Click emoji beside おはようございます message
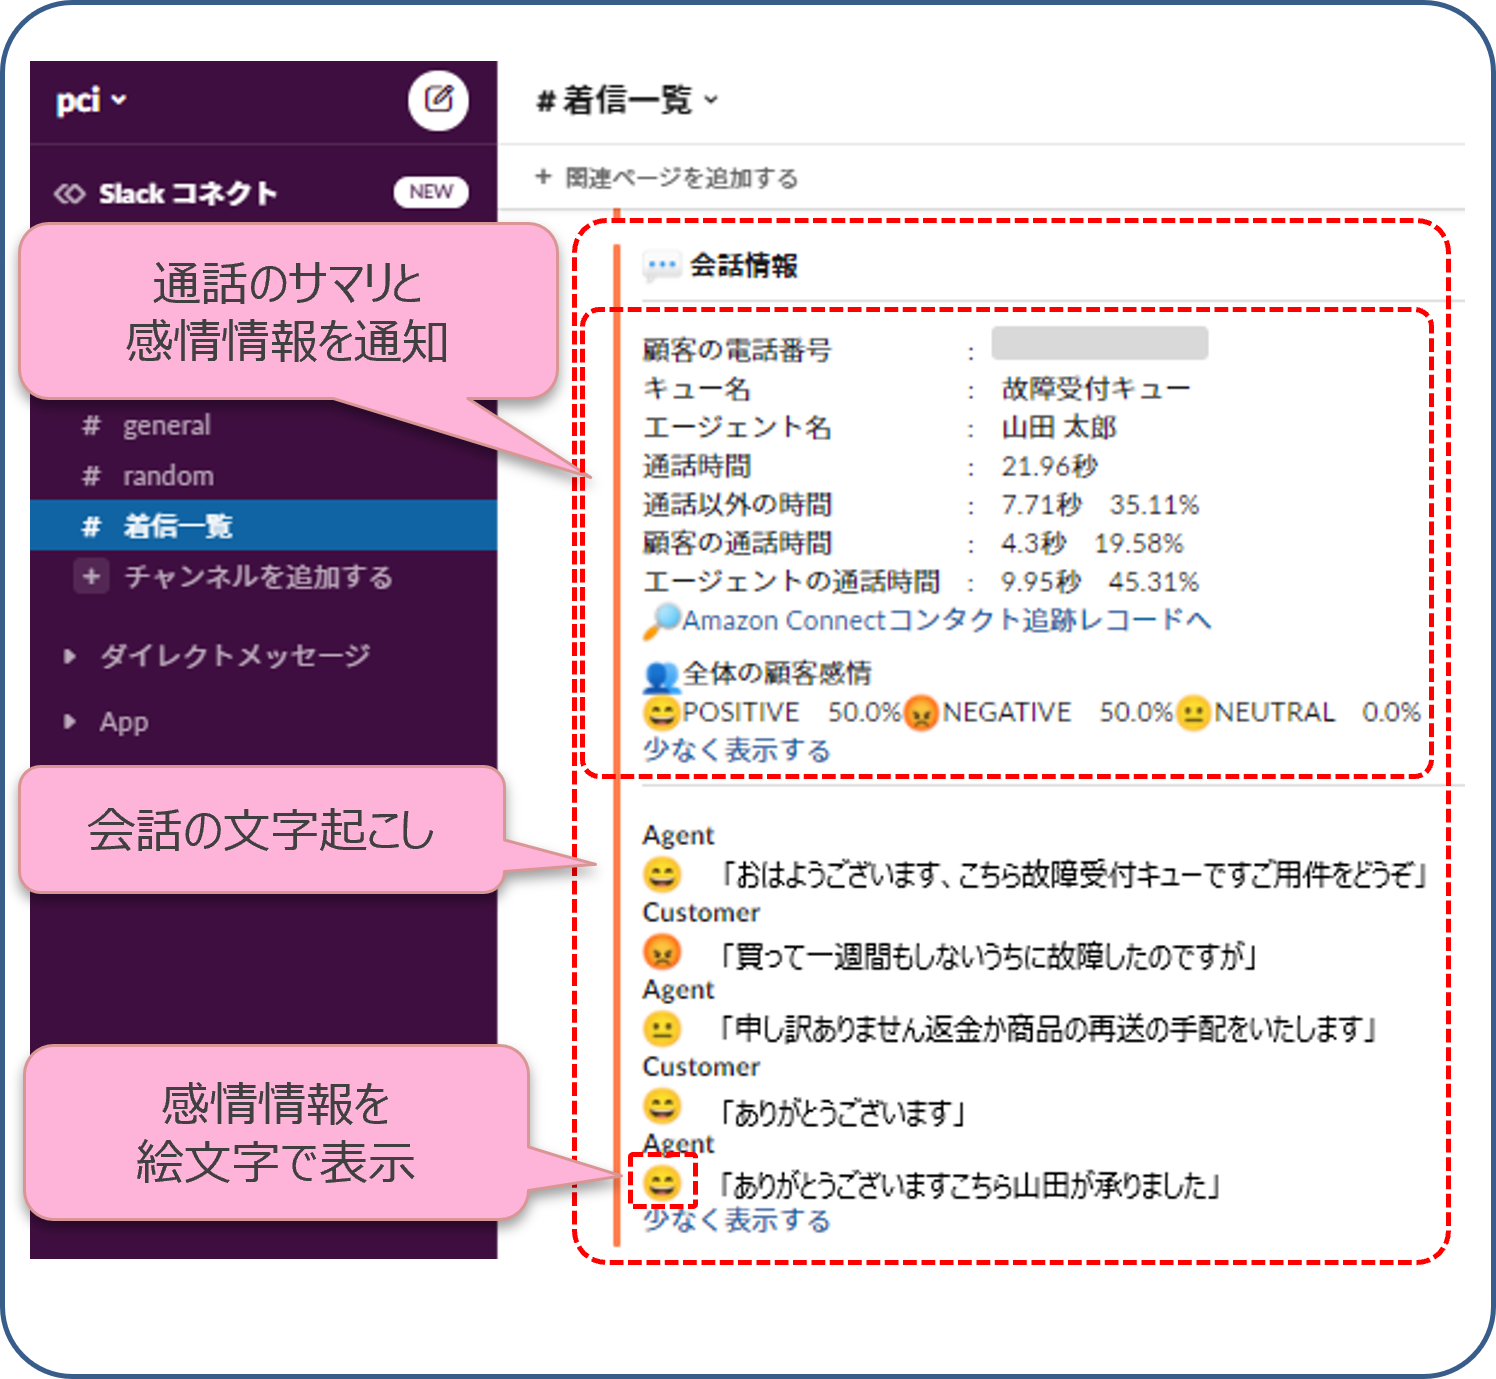The height and width of the screenshot is (1379, 1496). coord(661,874)
